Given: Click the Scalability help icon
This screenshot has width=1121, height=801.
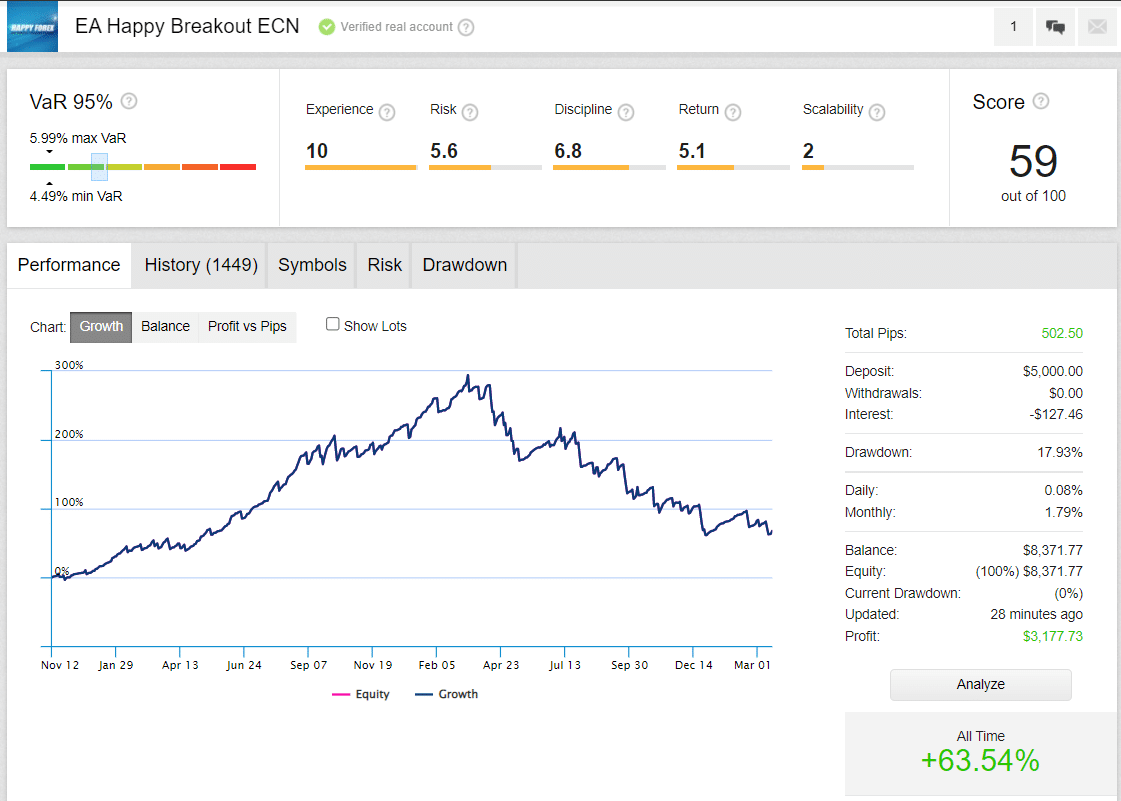Looking at the screenshot, I should click(x=877, y=112).
